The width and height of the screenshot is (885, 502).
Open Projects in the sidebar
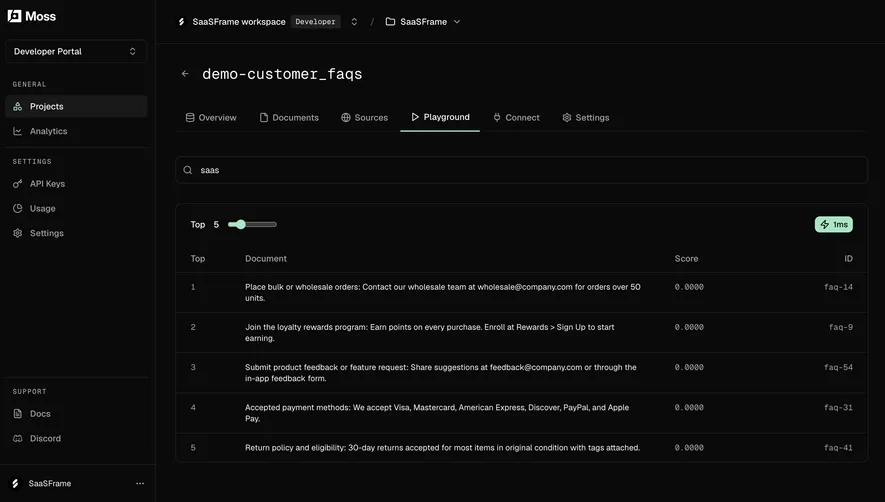76,106
